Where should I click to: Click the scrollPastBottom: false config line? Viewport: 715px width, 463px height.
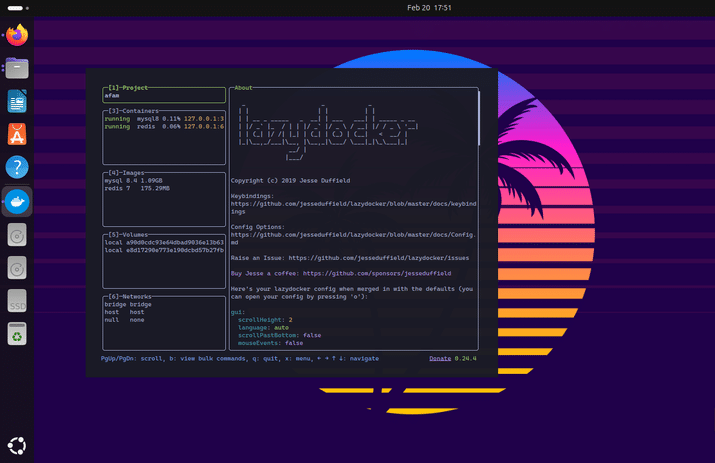(280, 336)
